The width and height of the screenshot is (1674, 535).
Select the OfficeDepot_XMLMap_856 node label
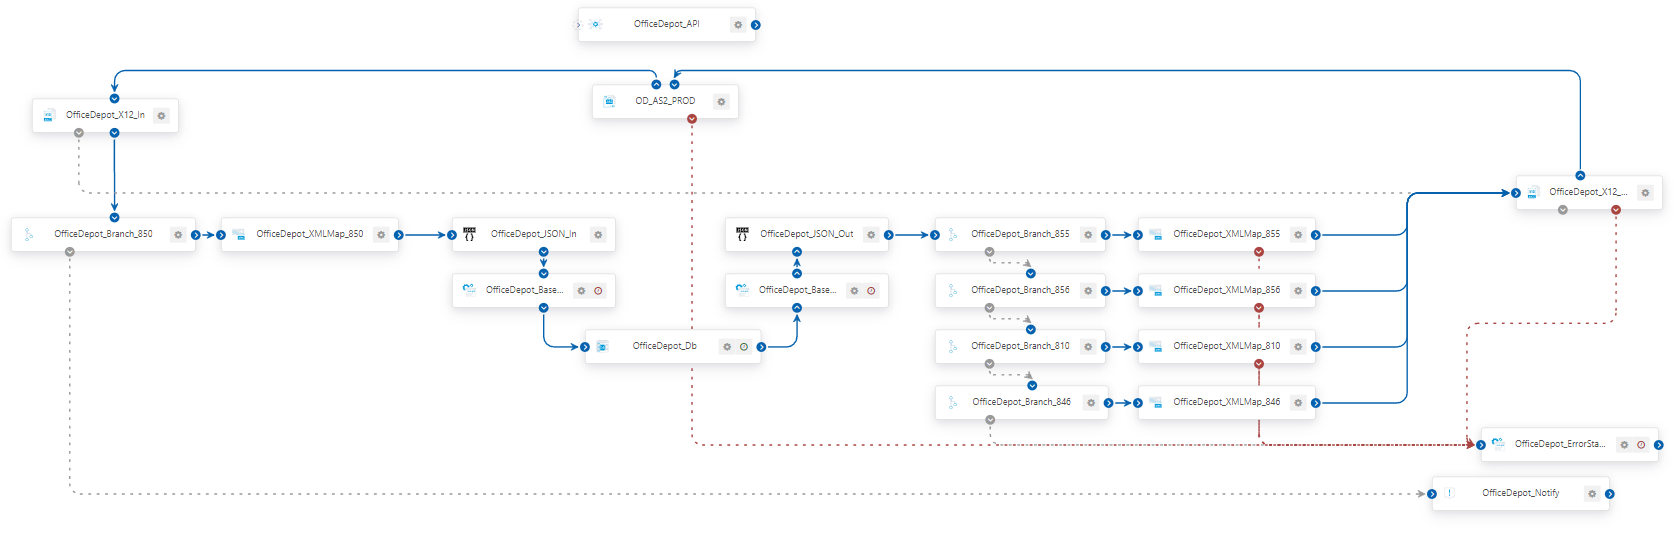tap(1227, 290)
